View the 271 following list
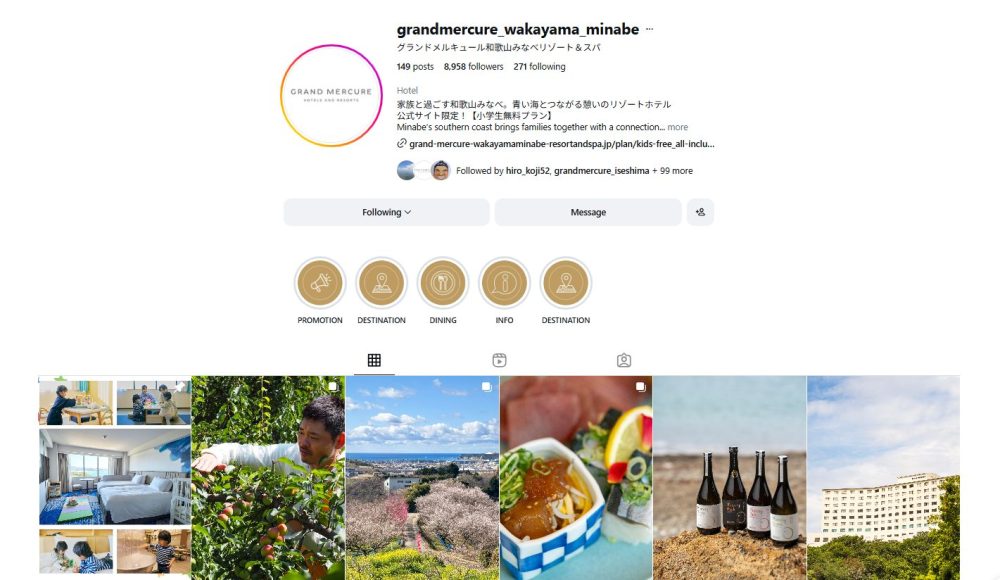 pyautogui.click(x=540, y=66)
